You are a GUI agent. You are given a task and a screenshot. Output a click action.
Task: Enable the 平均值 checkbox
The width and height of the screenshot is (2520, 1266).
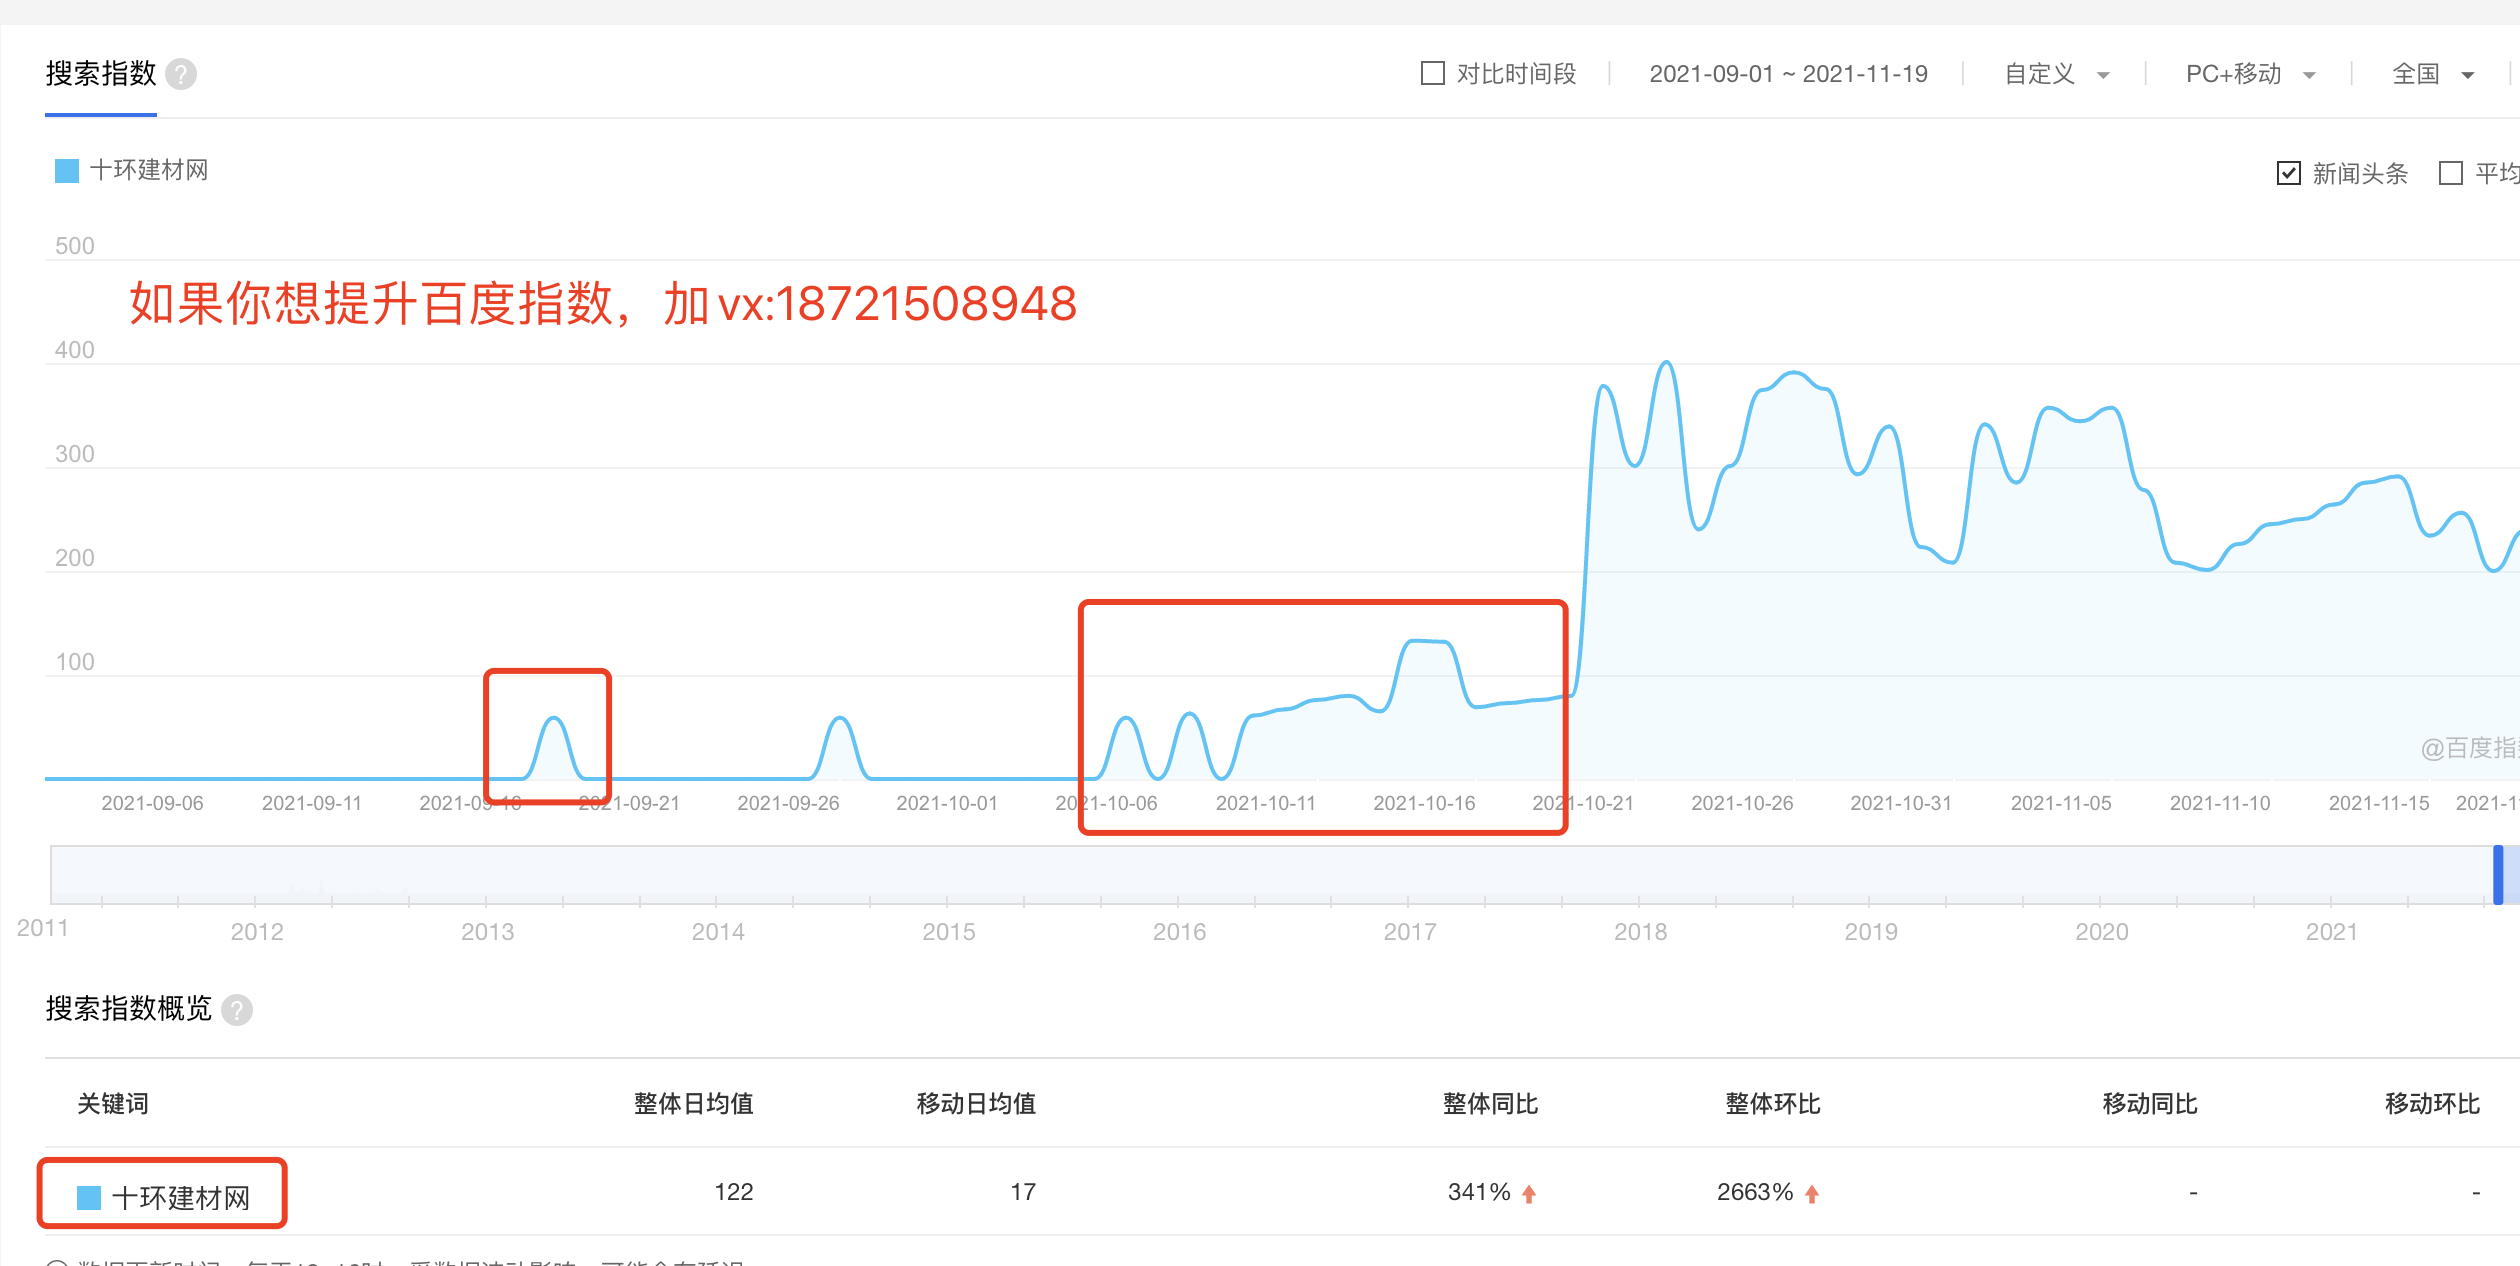pos(2451,173)
